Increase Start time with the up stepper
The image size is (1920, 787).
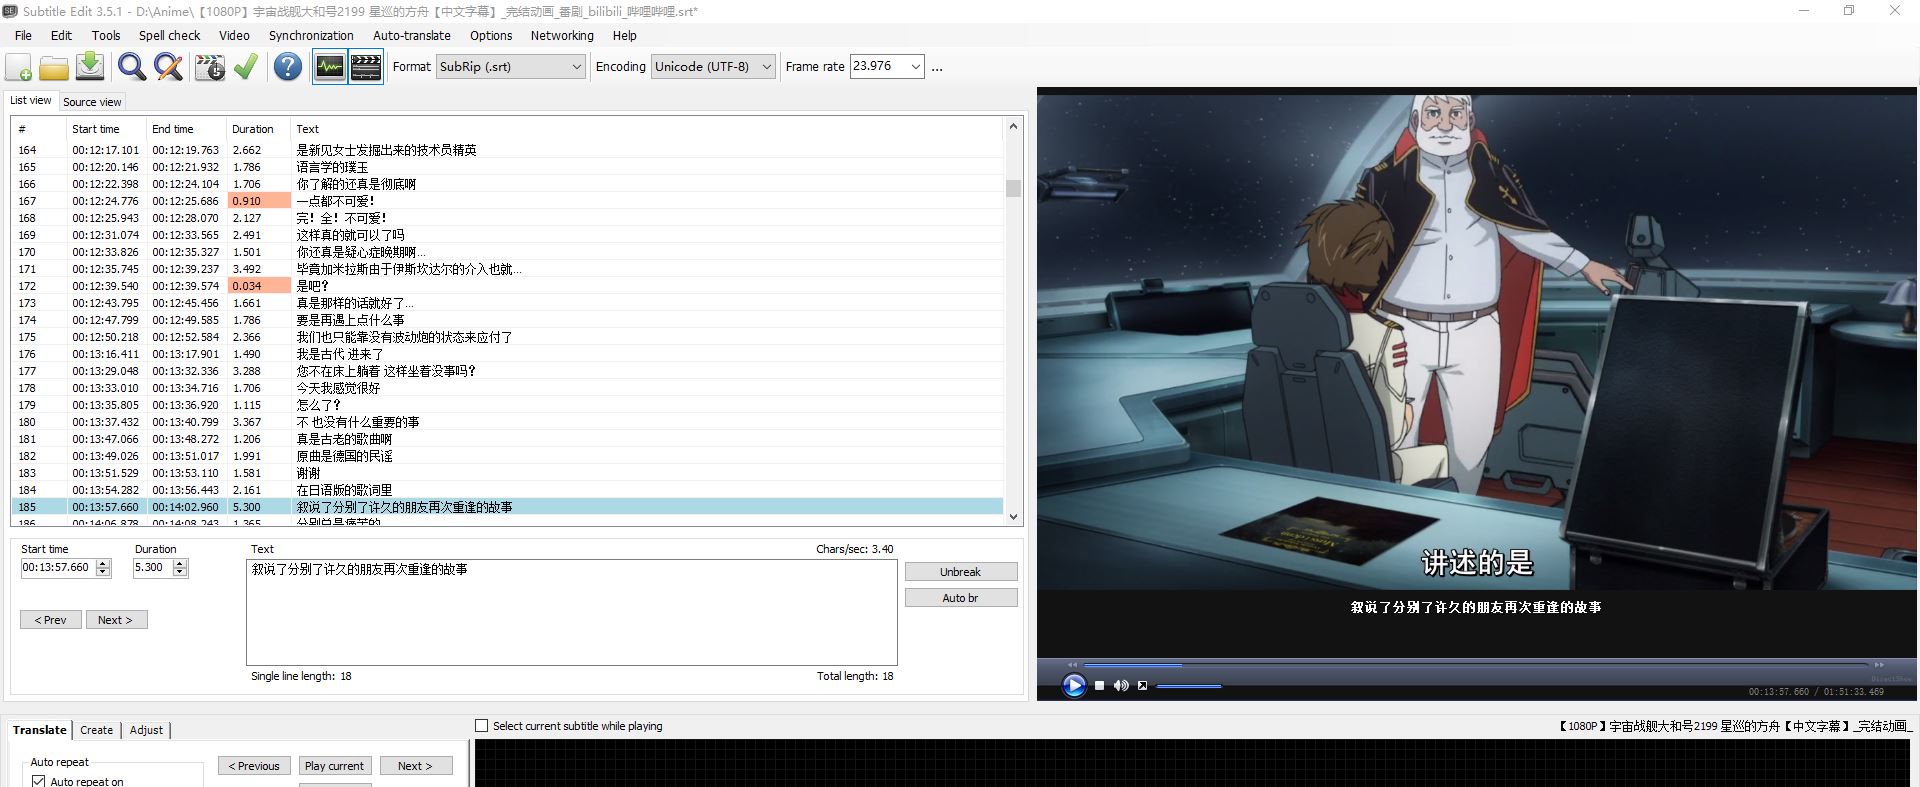(x=103, y=563)
